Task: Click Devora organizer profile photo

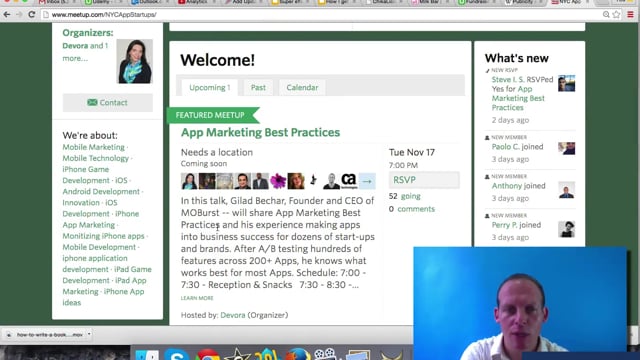Action: tap(135, 61)
